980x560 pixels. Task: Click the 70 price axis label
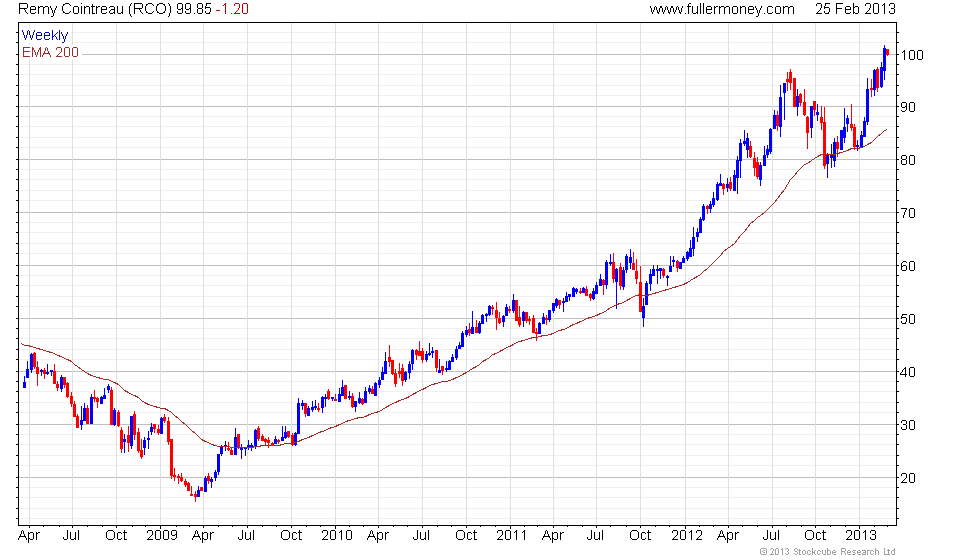(x=908, y=214)
